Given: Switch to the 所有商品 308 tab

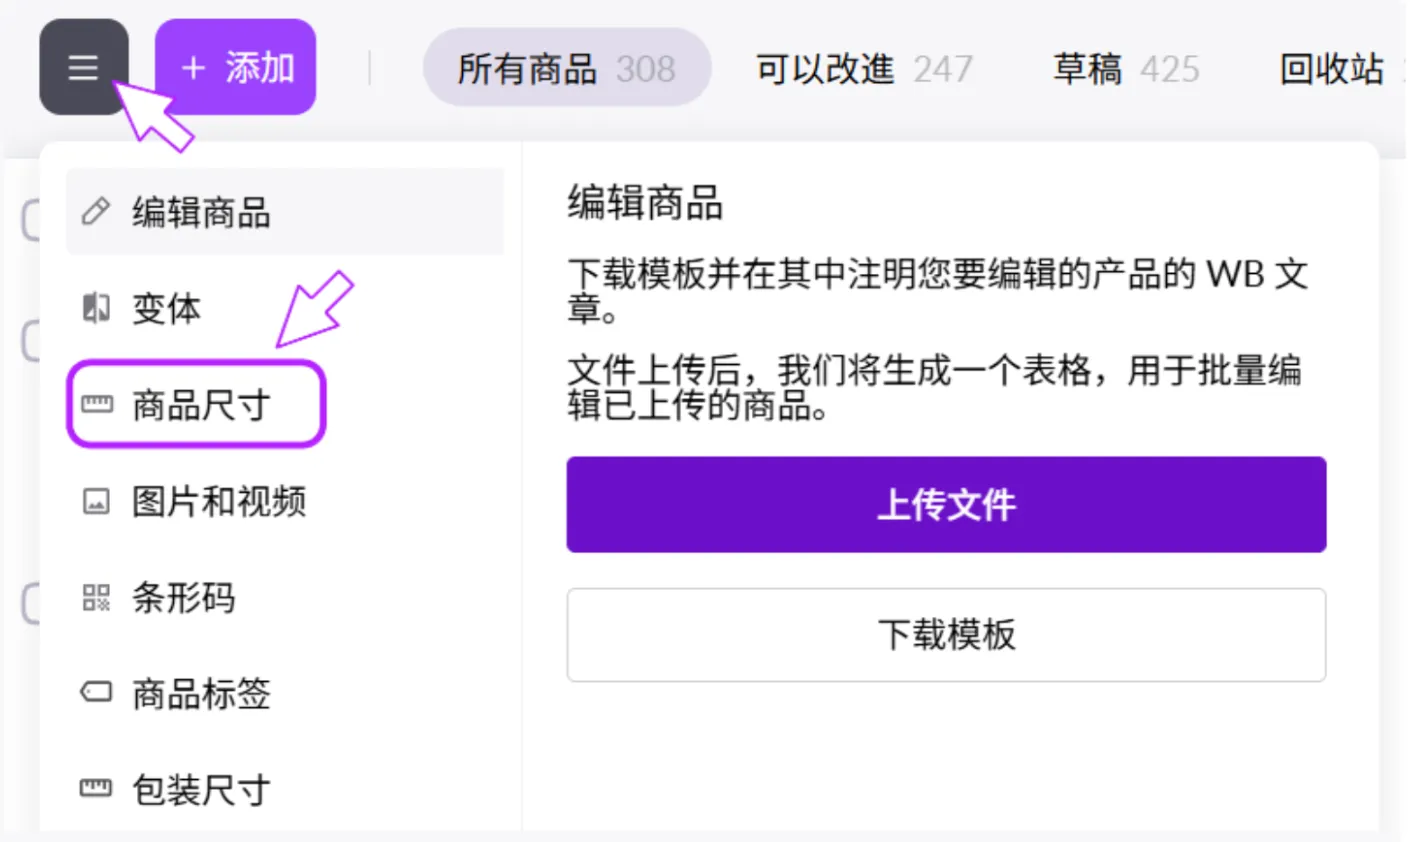Looking at the screenshot, I should (x=567, y=68).
